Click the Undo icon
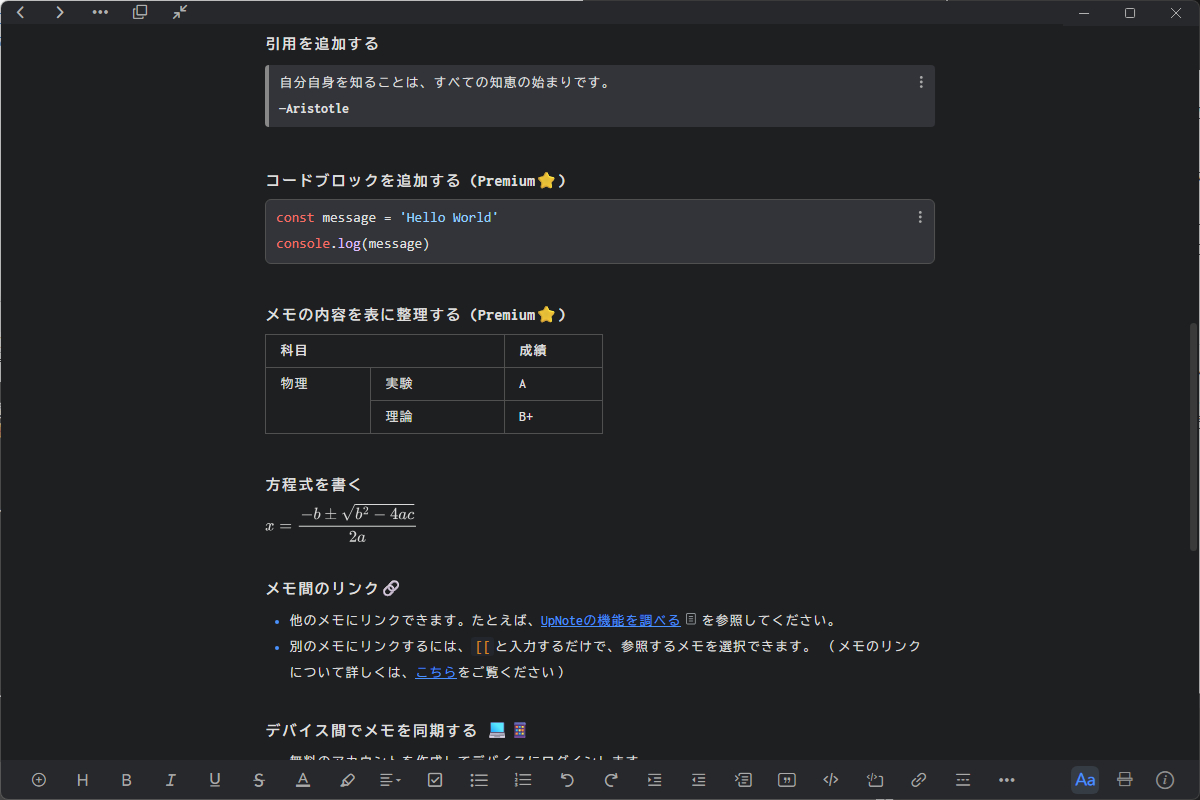 point(567,780)
